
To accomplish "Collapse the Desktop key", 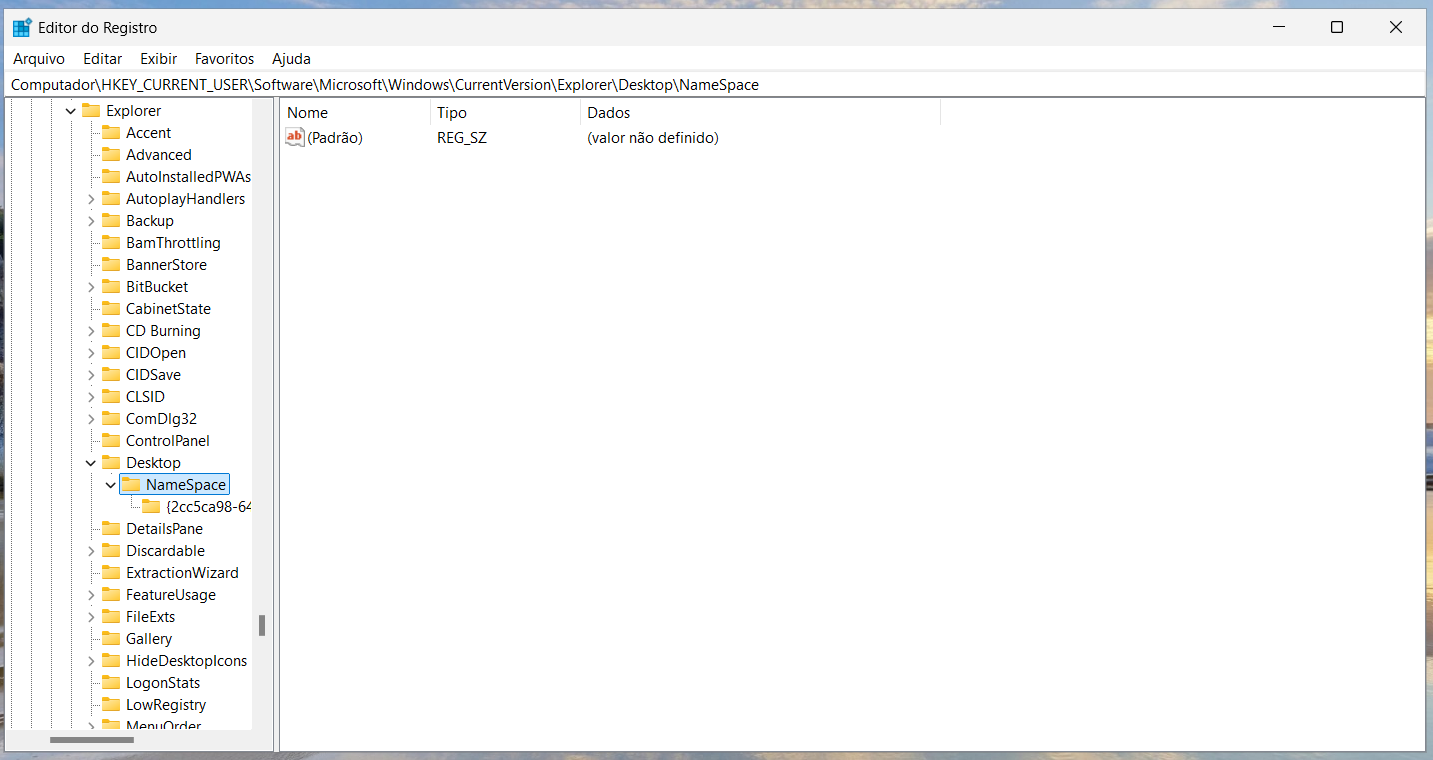I will coord(91,463).
